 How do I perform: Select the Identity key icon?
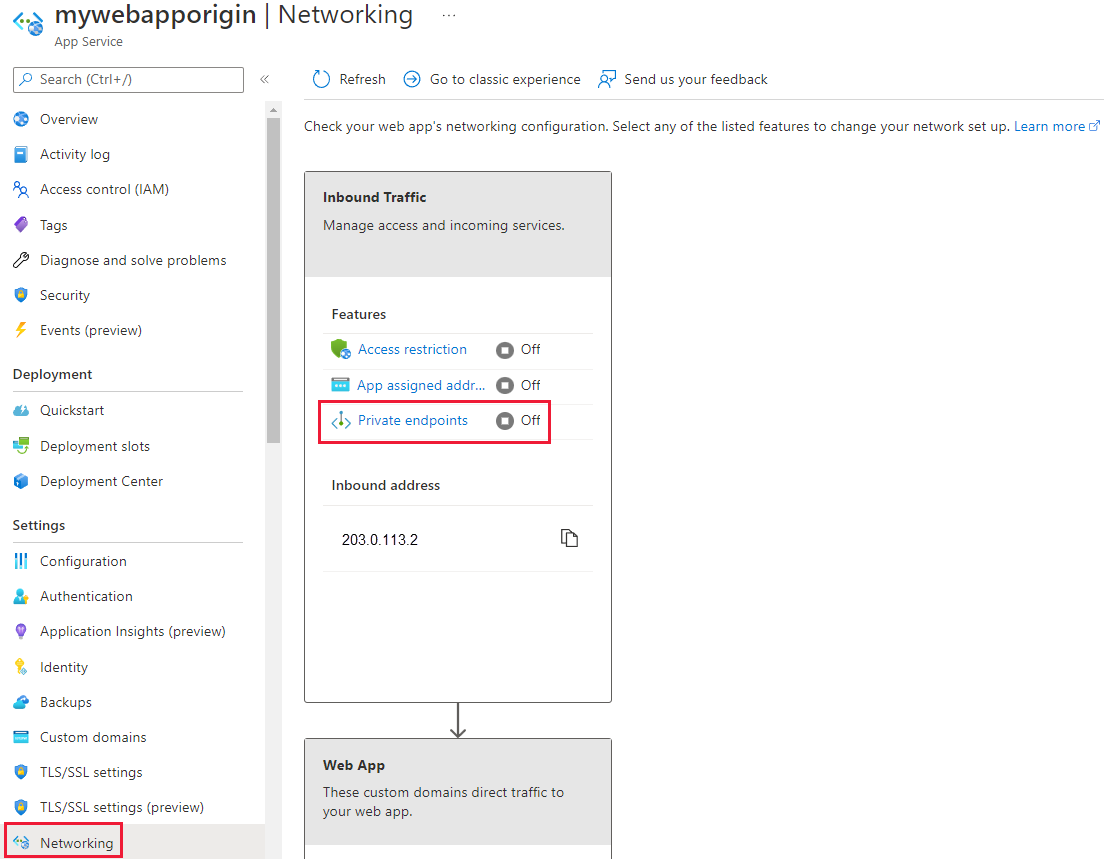coord(22,666)
